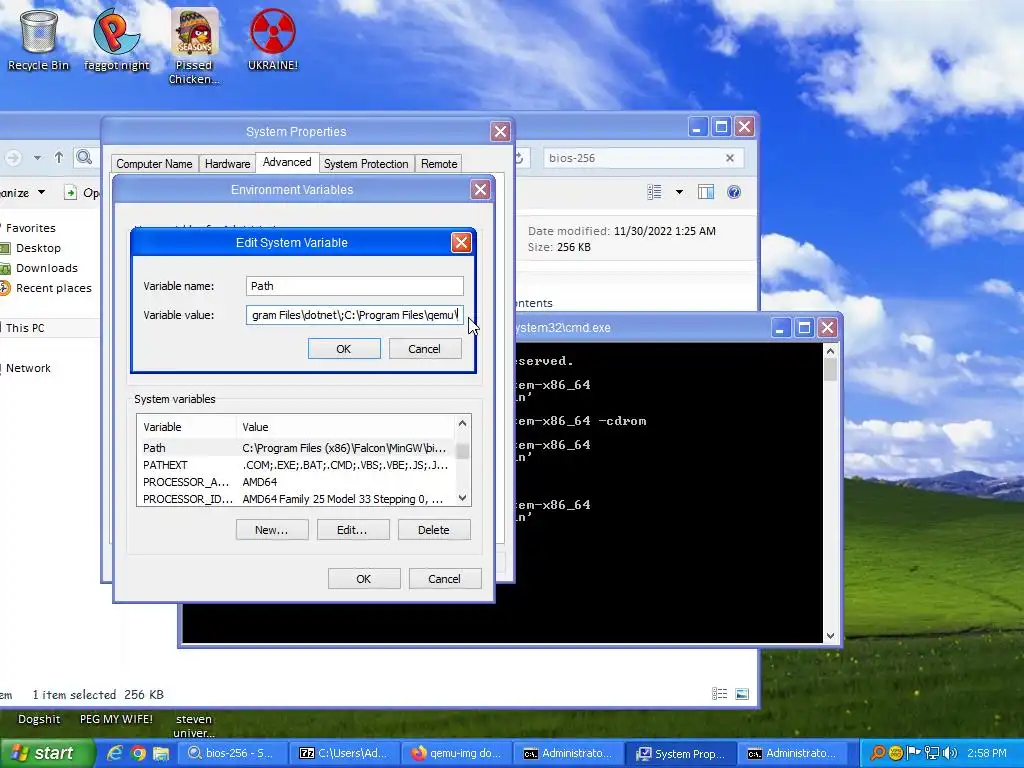Open the System Protection tab
Screen dimensions: 1024x768
(x=366, y=164)
